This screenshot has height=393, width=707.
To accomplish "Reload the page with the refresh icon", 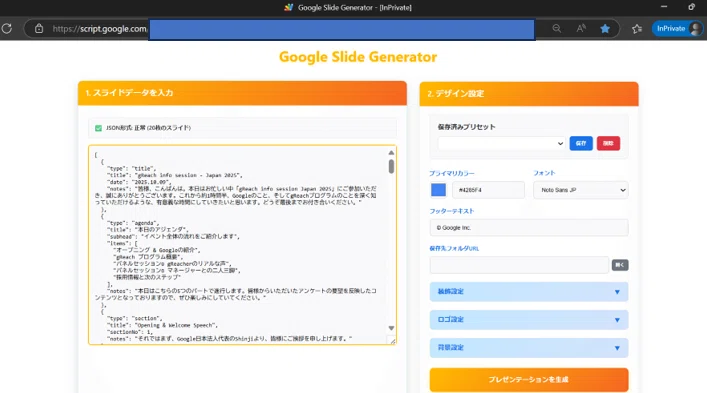I will (x=7, y=28).
